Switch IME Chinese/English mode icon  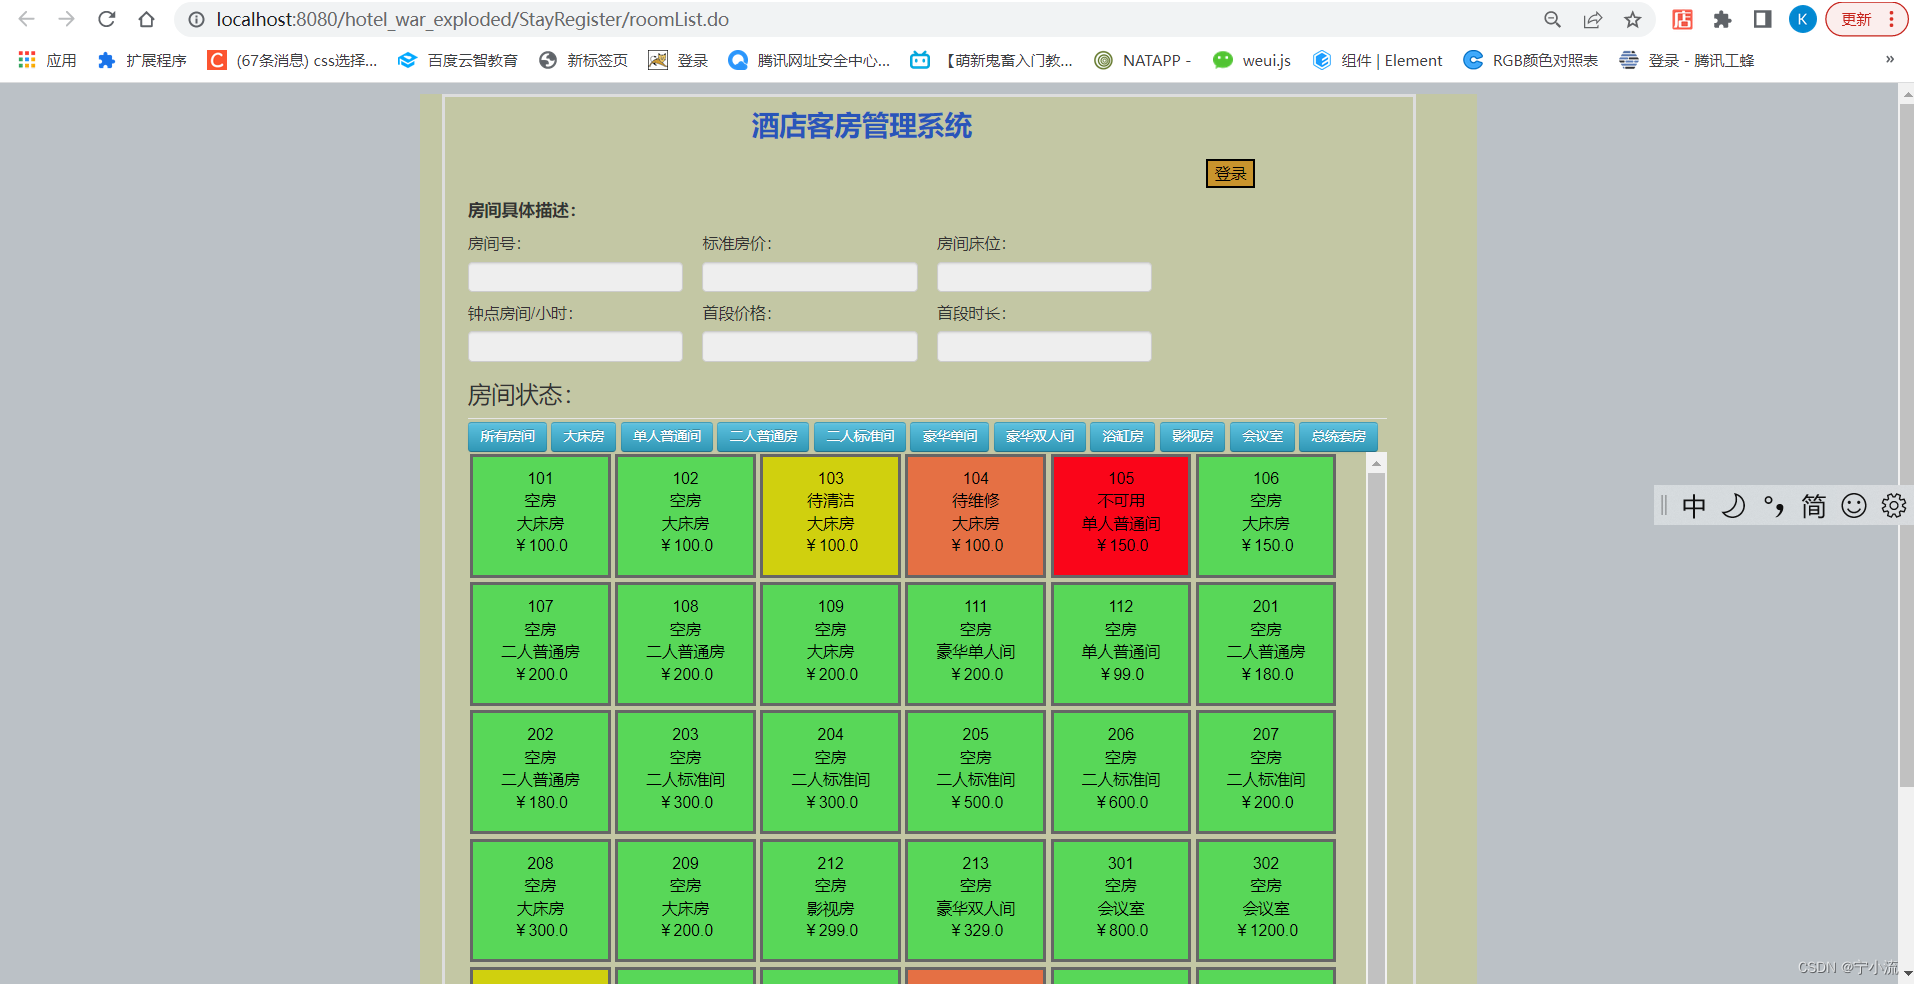tap(1694, 506)
